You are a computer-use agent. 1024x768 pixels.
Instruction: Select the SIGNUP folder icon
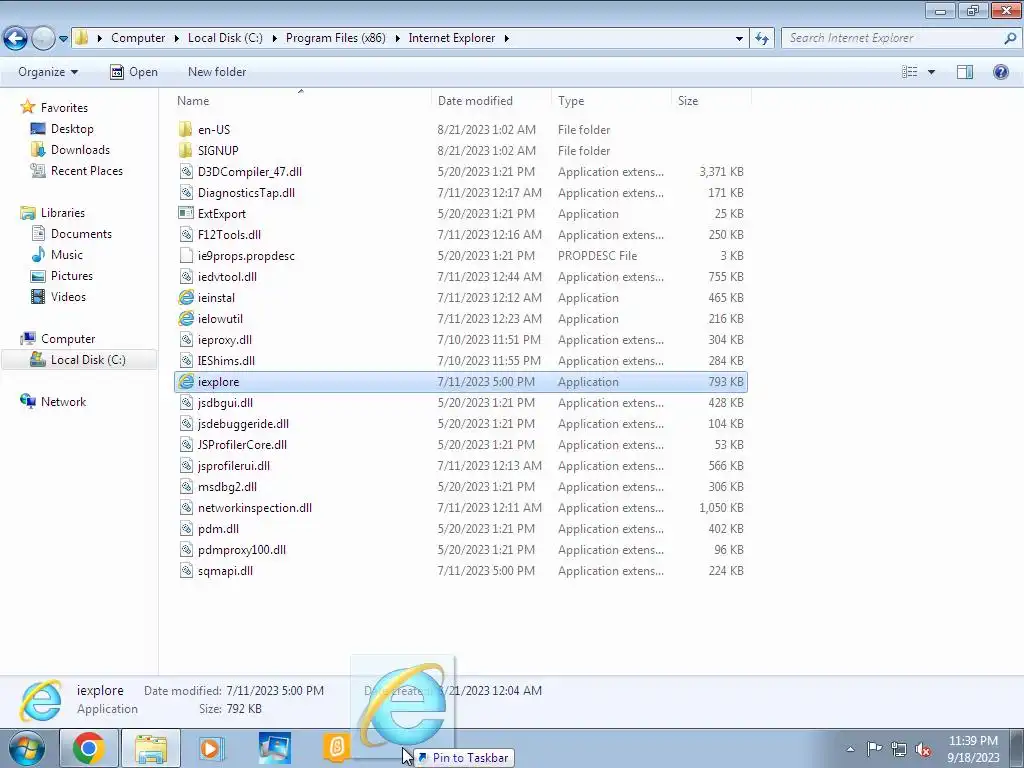186,150
